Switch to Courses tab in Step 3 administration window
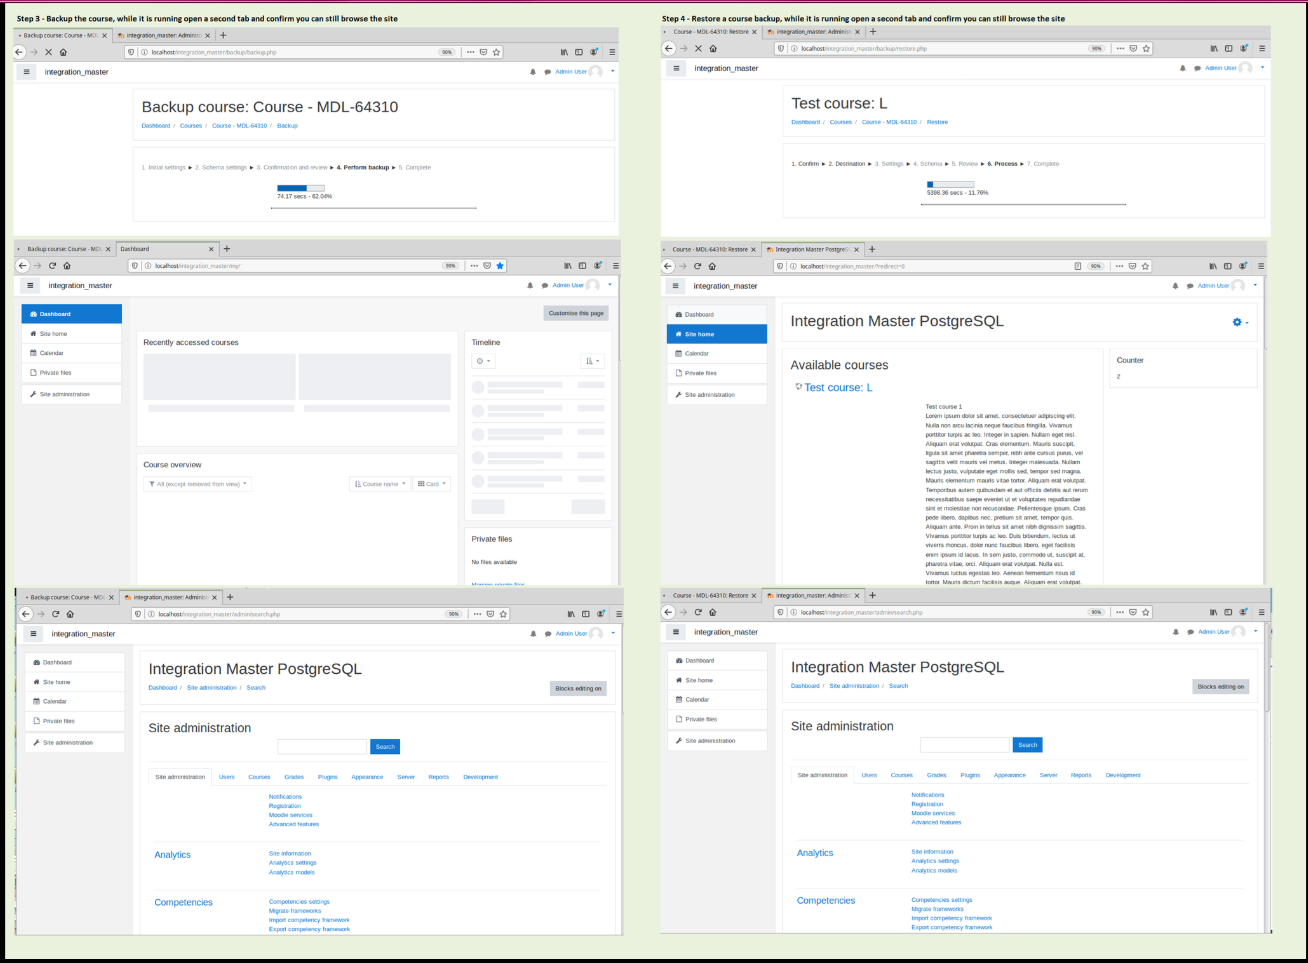 [259, 777]
